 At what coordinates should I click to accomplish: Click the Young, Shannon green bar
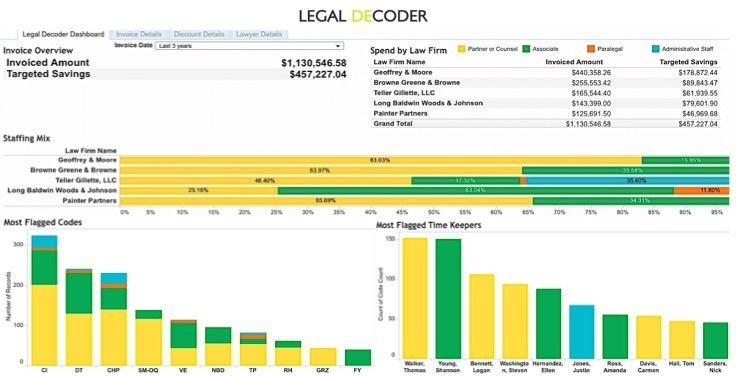(x=448, y=299)
